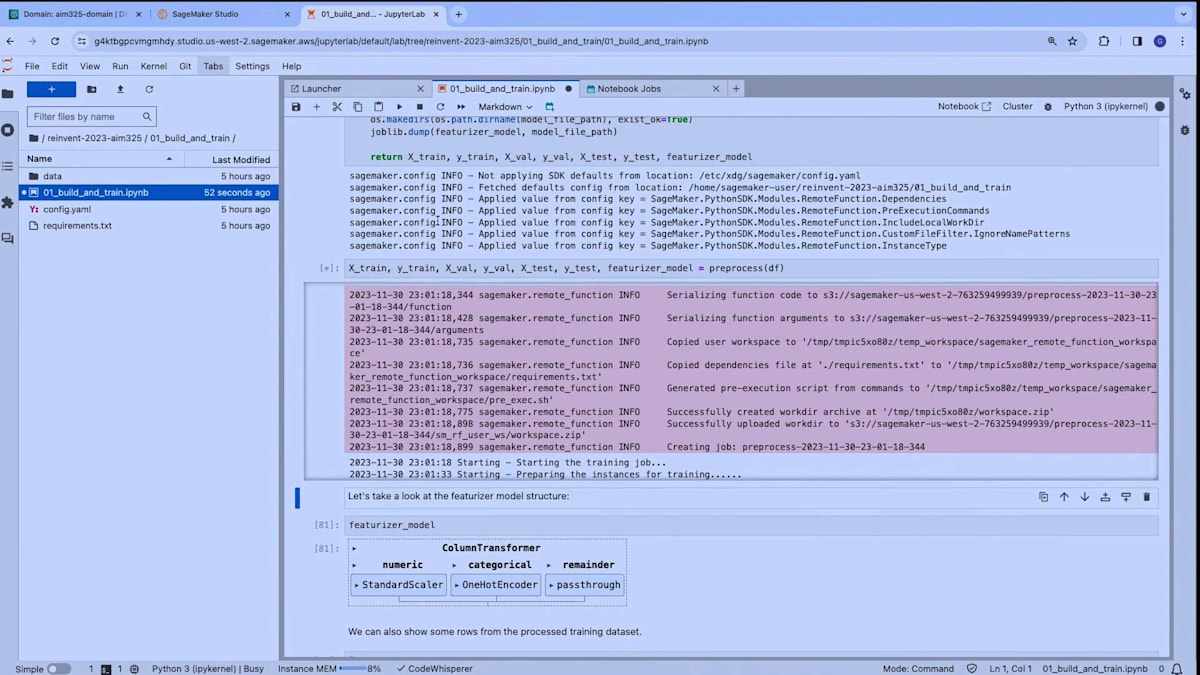The width and height of the screenshot is (1200, 675).
Task: Insert a cell above the active cell
Action: (x=1105, y=497)
